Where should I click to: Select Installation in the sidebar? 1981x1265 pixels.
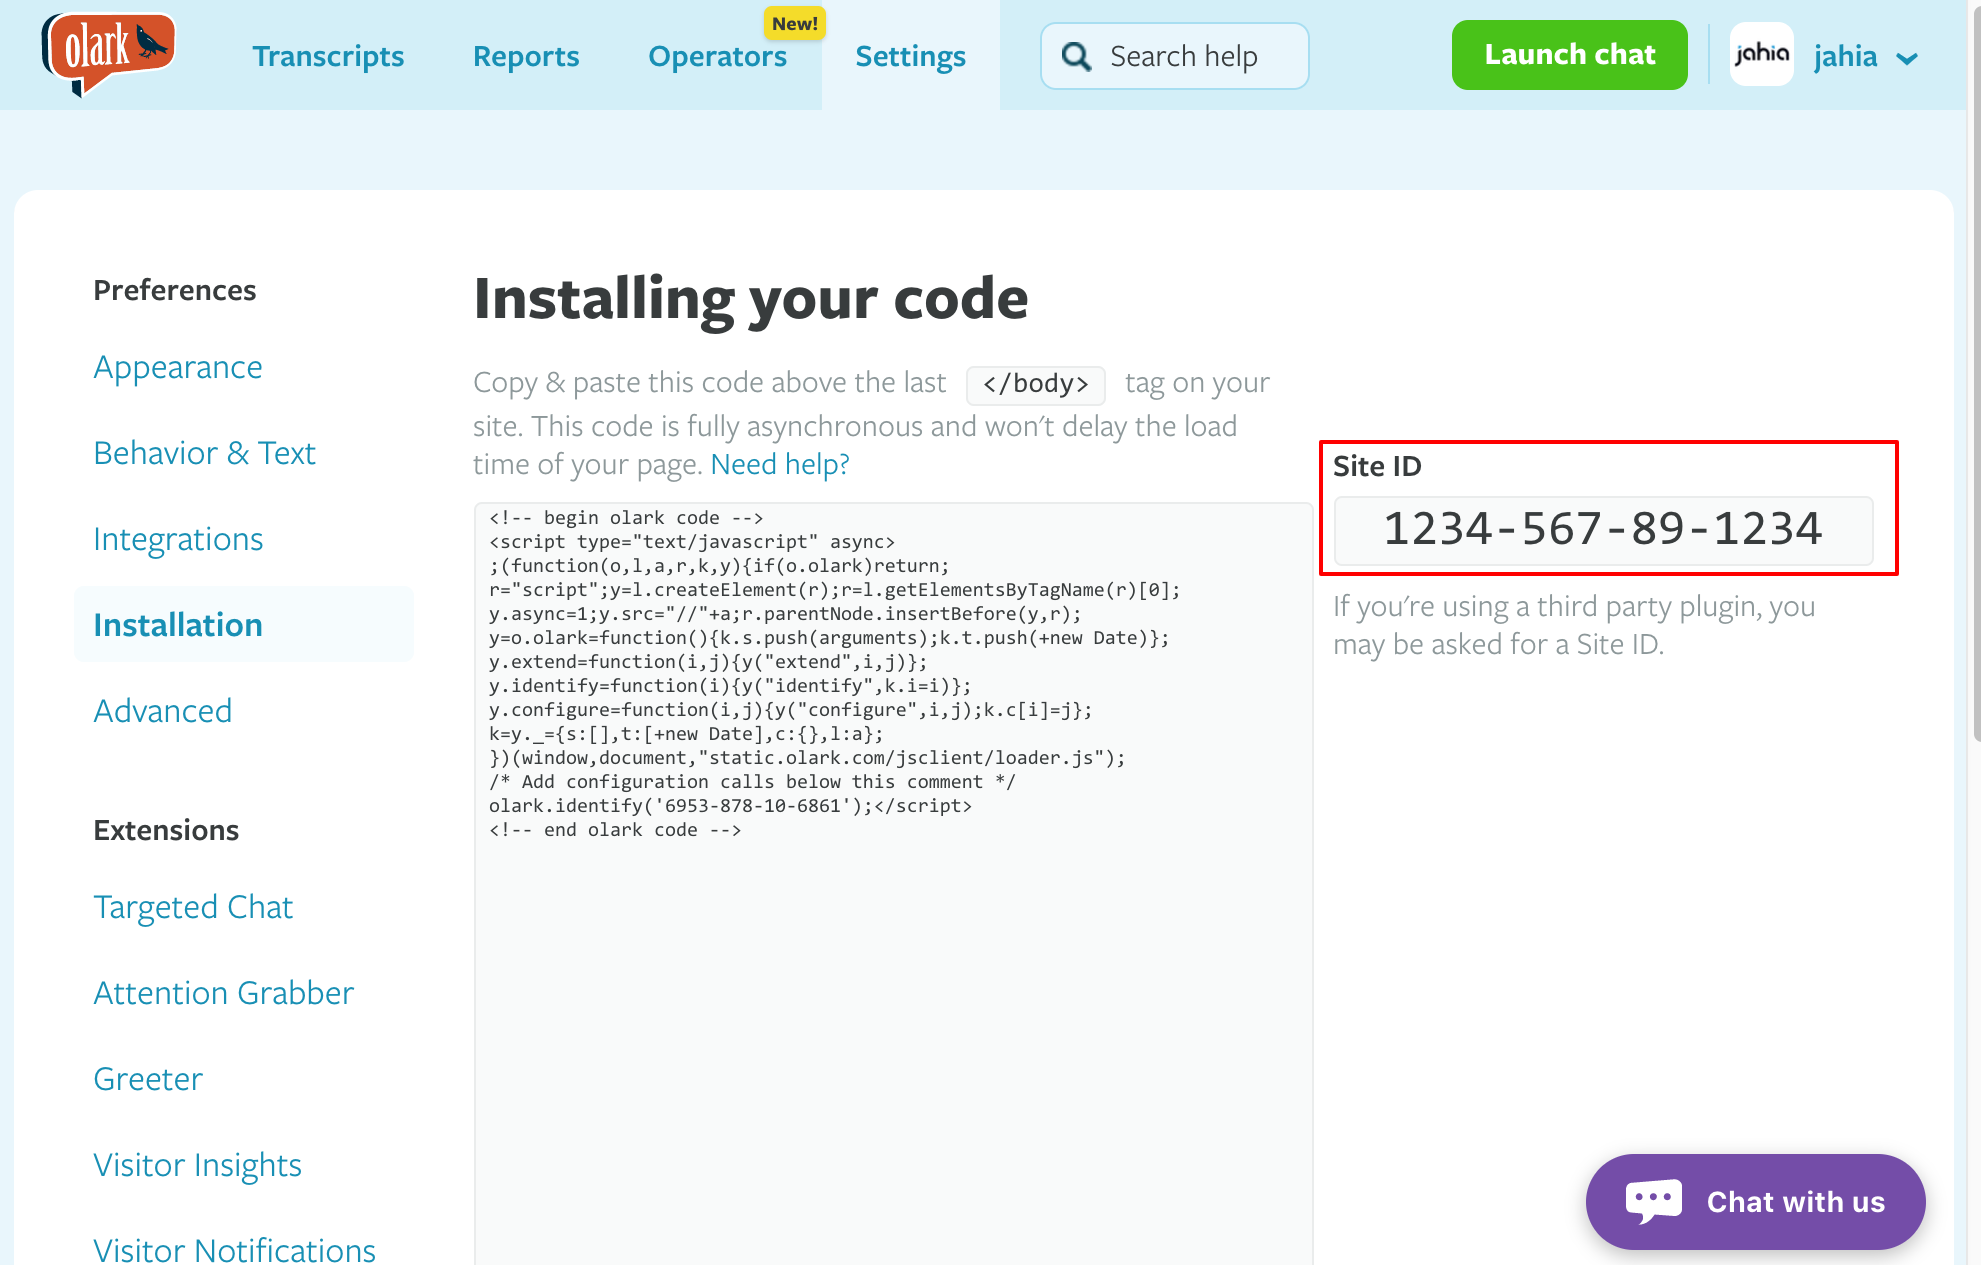pyautogui.click(x=244, y=625)
